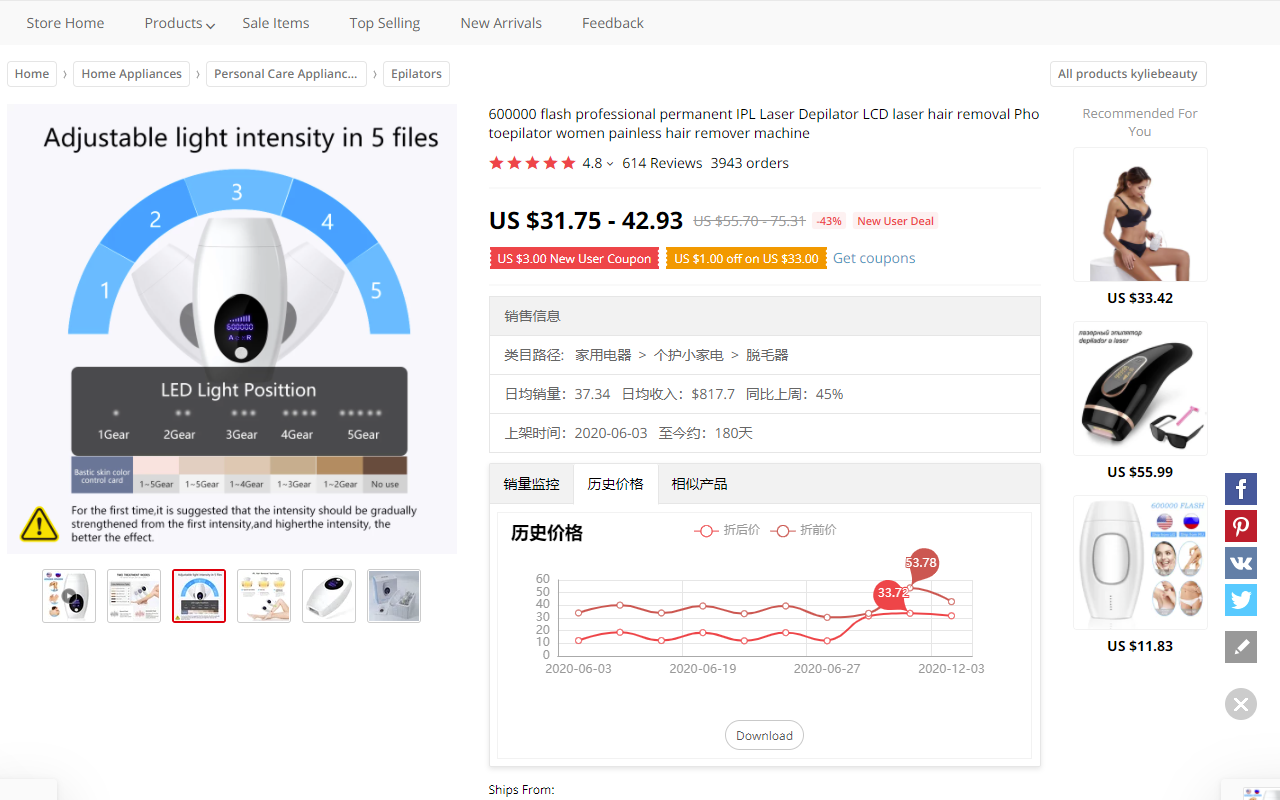
Task: Select the fifth thumbnail of white device
Action: [329, 596]
